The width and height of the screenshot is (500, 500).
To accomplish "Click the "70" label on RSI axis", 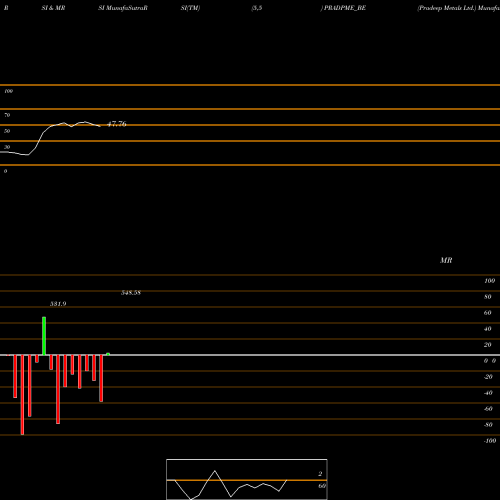I will coord(7,115).
